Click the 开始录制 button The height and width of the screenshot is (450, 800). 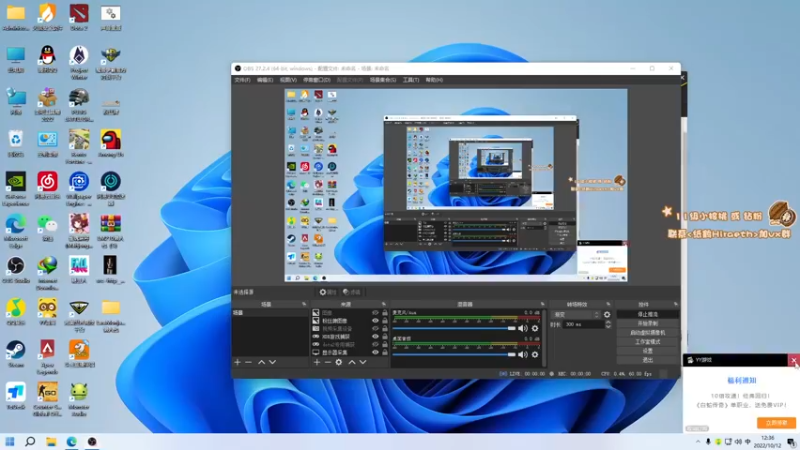point(647,323)
